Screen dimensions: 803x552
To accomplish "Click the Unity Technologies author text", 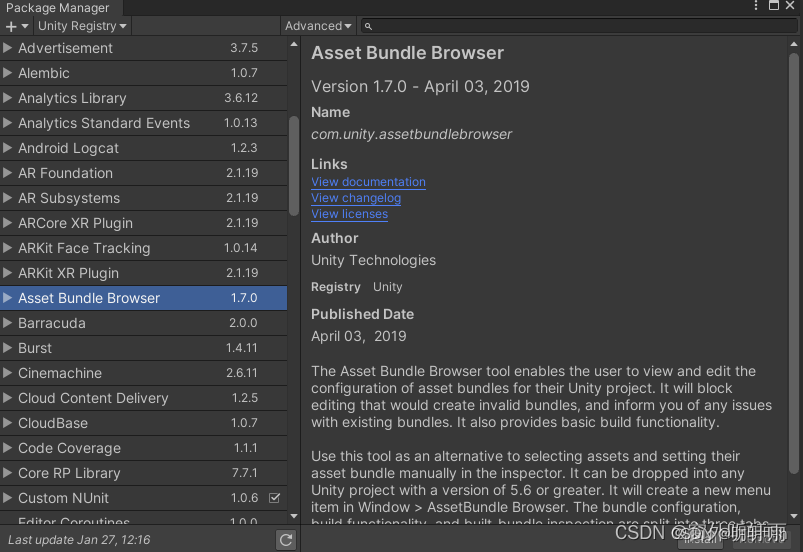I will pyautogui.click(x=373, y=260).
